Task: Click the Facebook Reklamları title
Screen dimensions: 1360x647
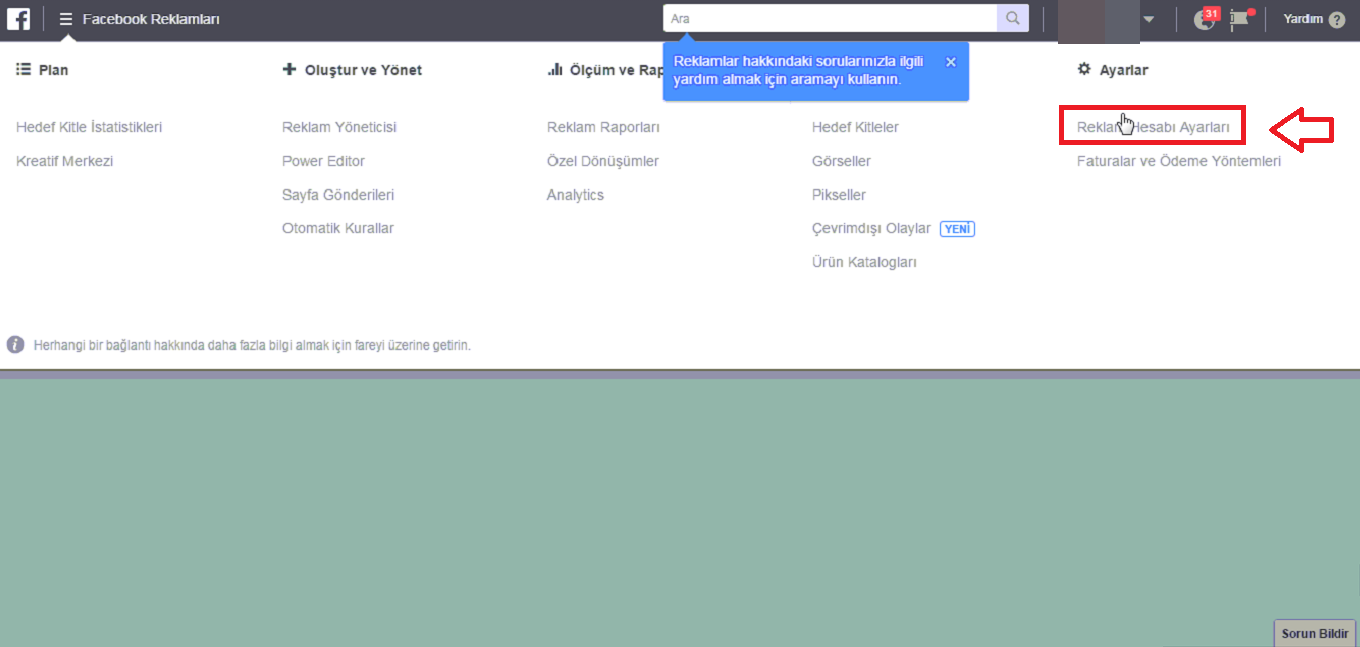Action: pos(151,19)
